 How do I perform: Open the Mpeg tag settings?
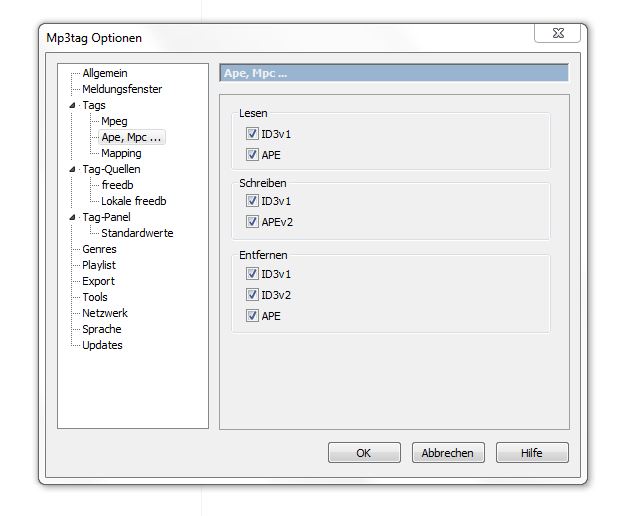114,121
